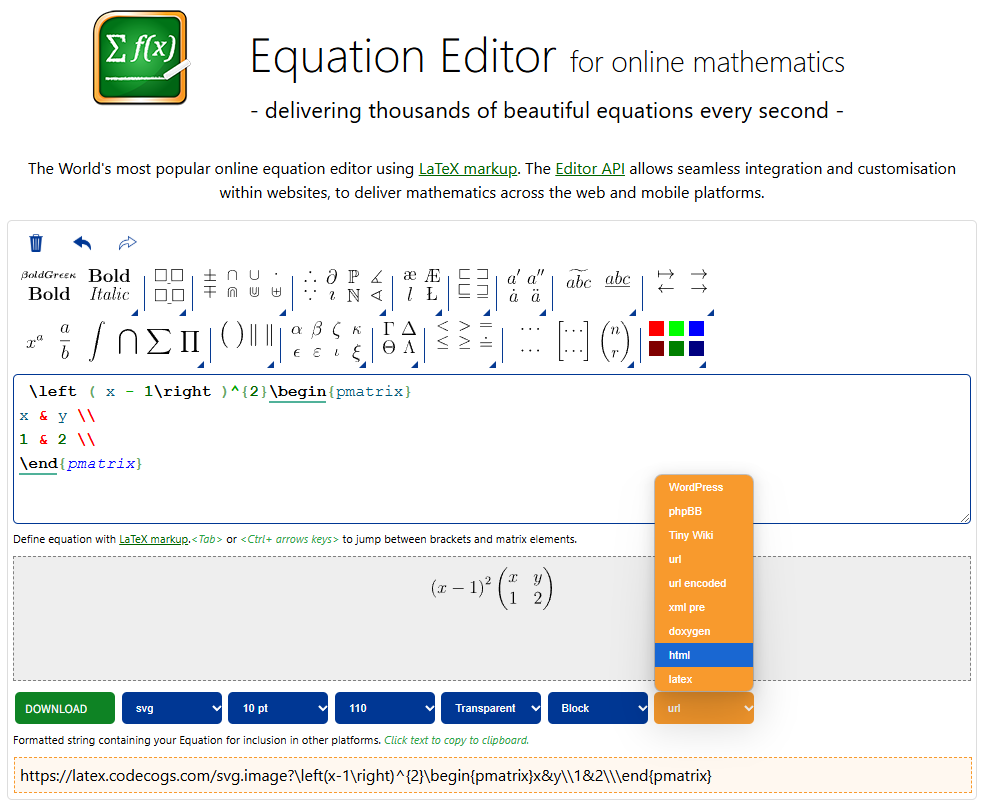Pick the navy color swatch
The height and width of the screenshot is (801, 982).
pyautogui.click(x=696, y=349)
